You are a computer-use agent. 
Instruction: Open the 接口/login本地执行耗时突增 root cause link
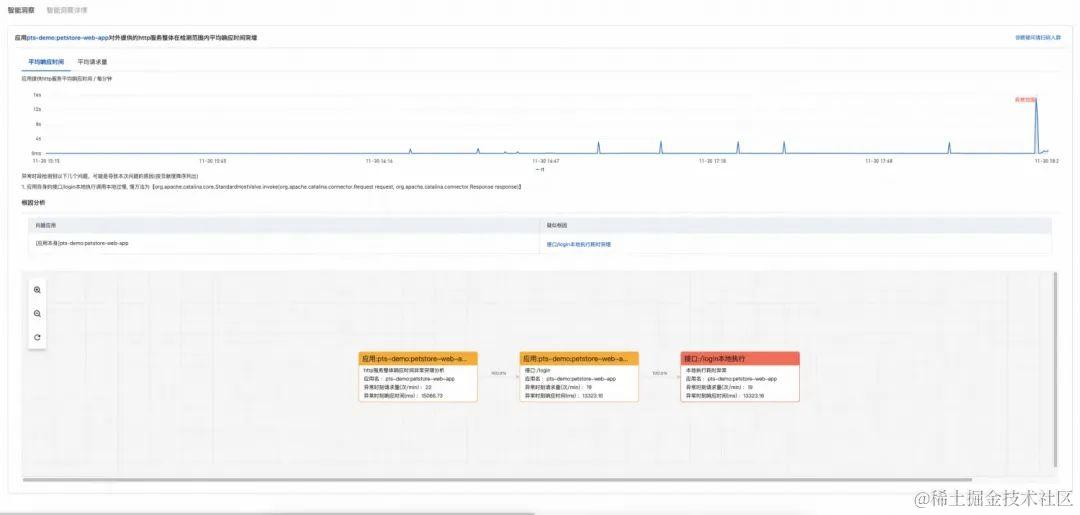[x=579, y=244]
